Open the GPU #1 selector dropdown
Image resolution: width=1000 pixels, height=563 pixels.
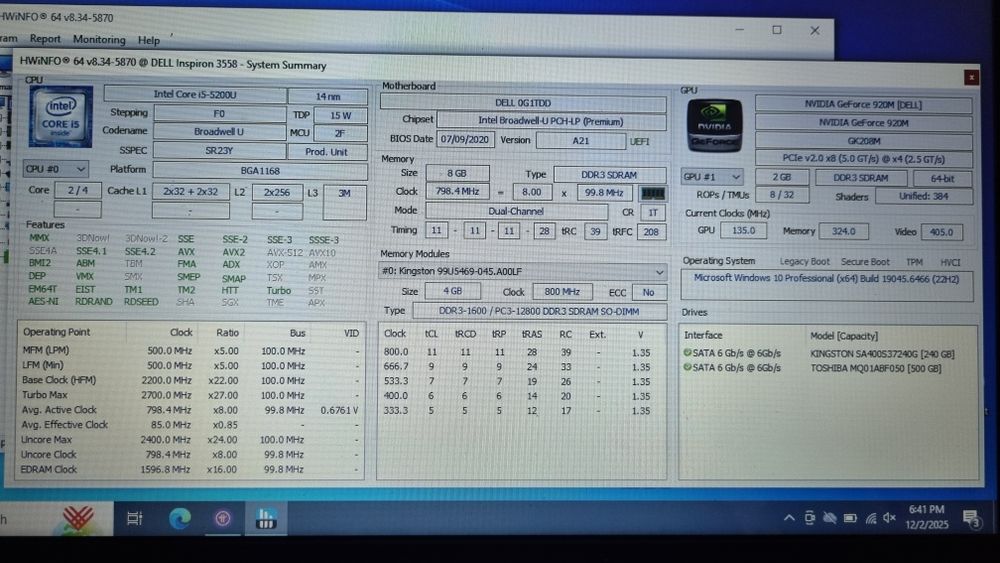coord(711,177)
